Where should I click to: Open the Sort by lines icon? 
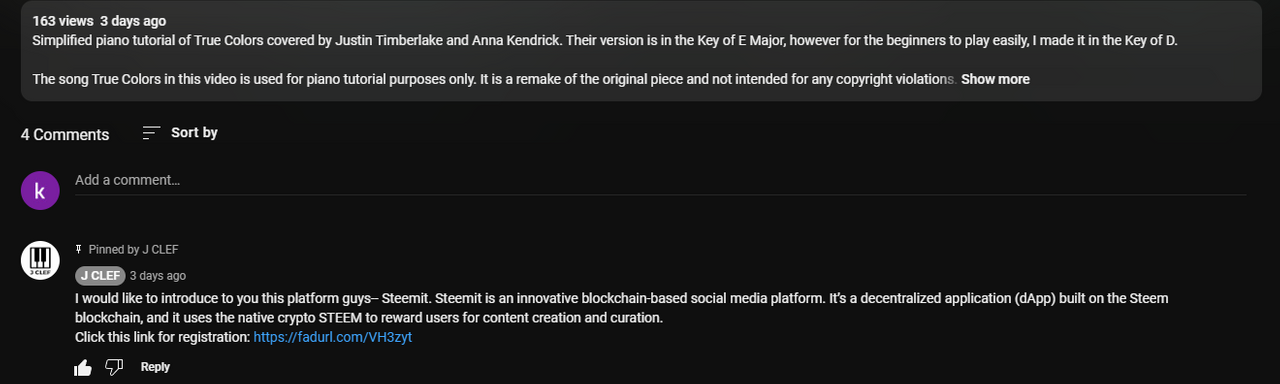pos(151,132)
